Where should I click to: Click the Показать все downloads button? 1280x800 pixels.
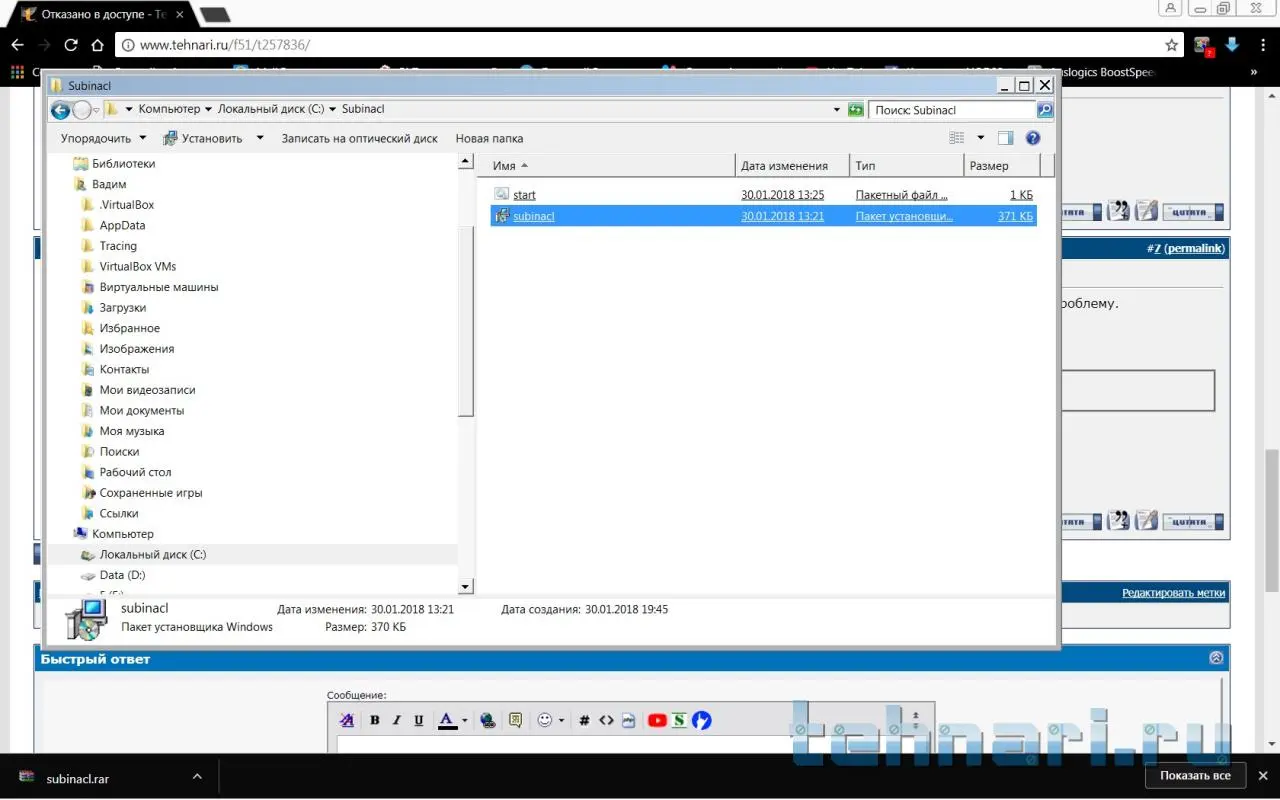1195,776
